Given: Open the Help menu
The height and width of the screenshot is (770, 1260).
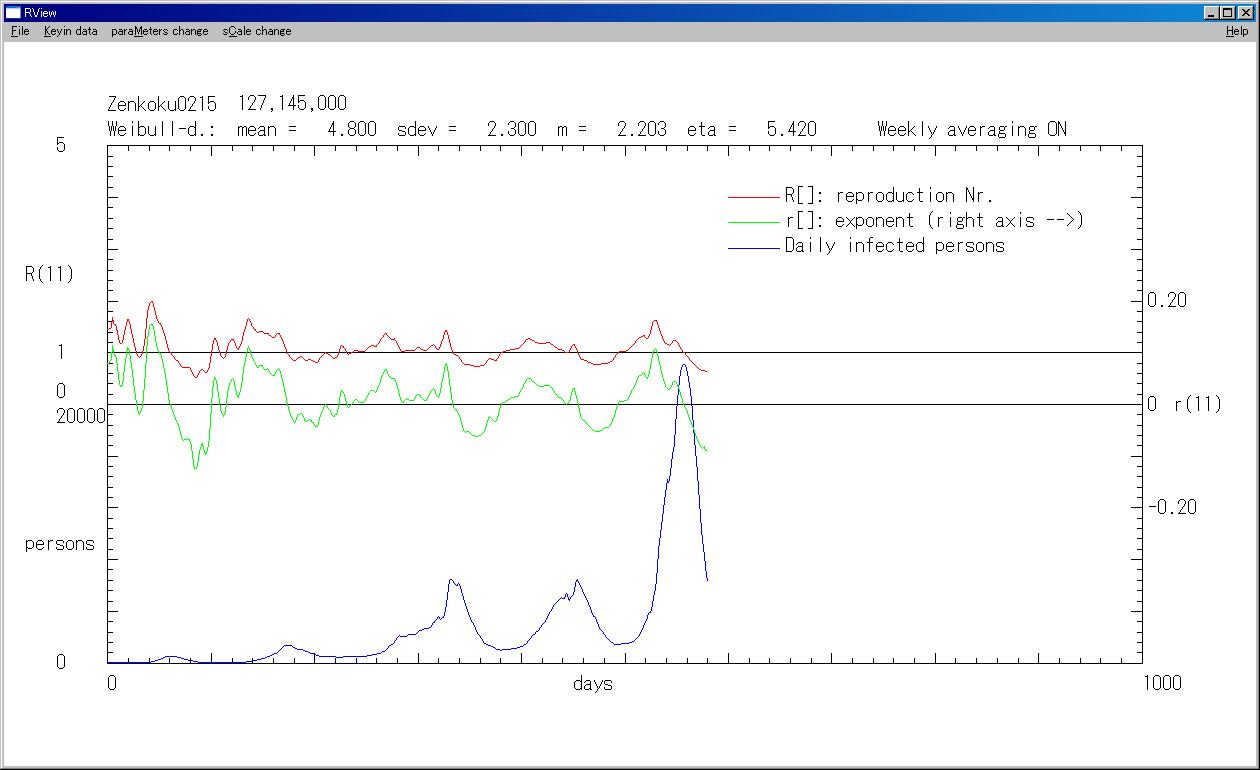Looking at the screenshot, I should [x=1237, y=31].
